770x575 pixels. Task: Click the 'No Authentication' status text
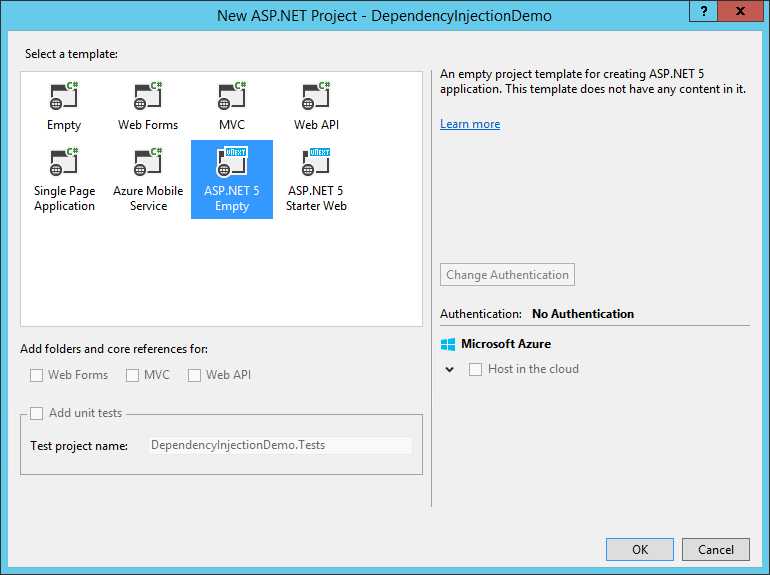click(583, 314)
